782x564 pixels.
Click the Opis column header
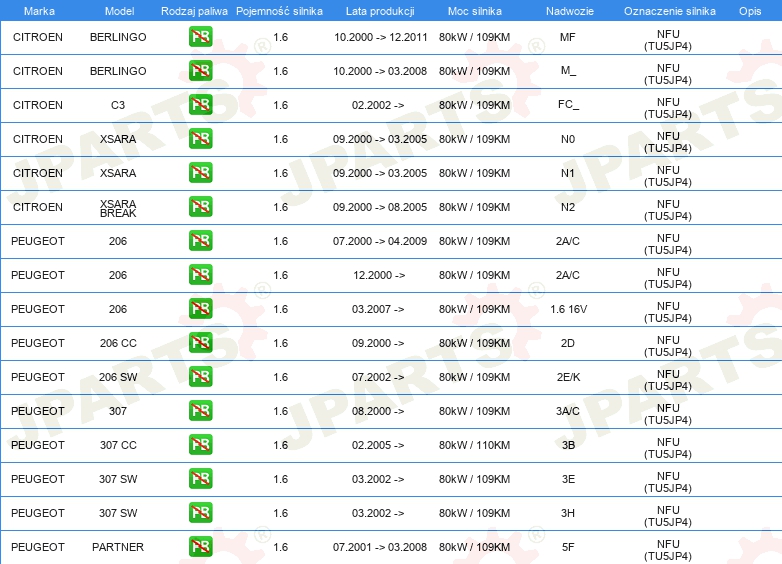pyautogui.click(x=750, y=11)
